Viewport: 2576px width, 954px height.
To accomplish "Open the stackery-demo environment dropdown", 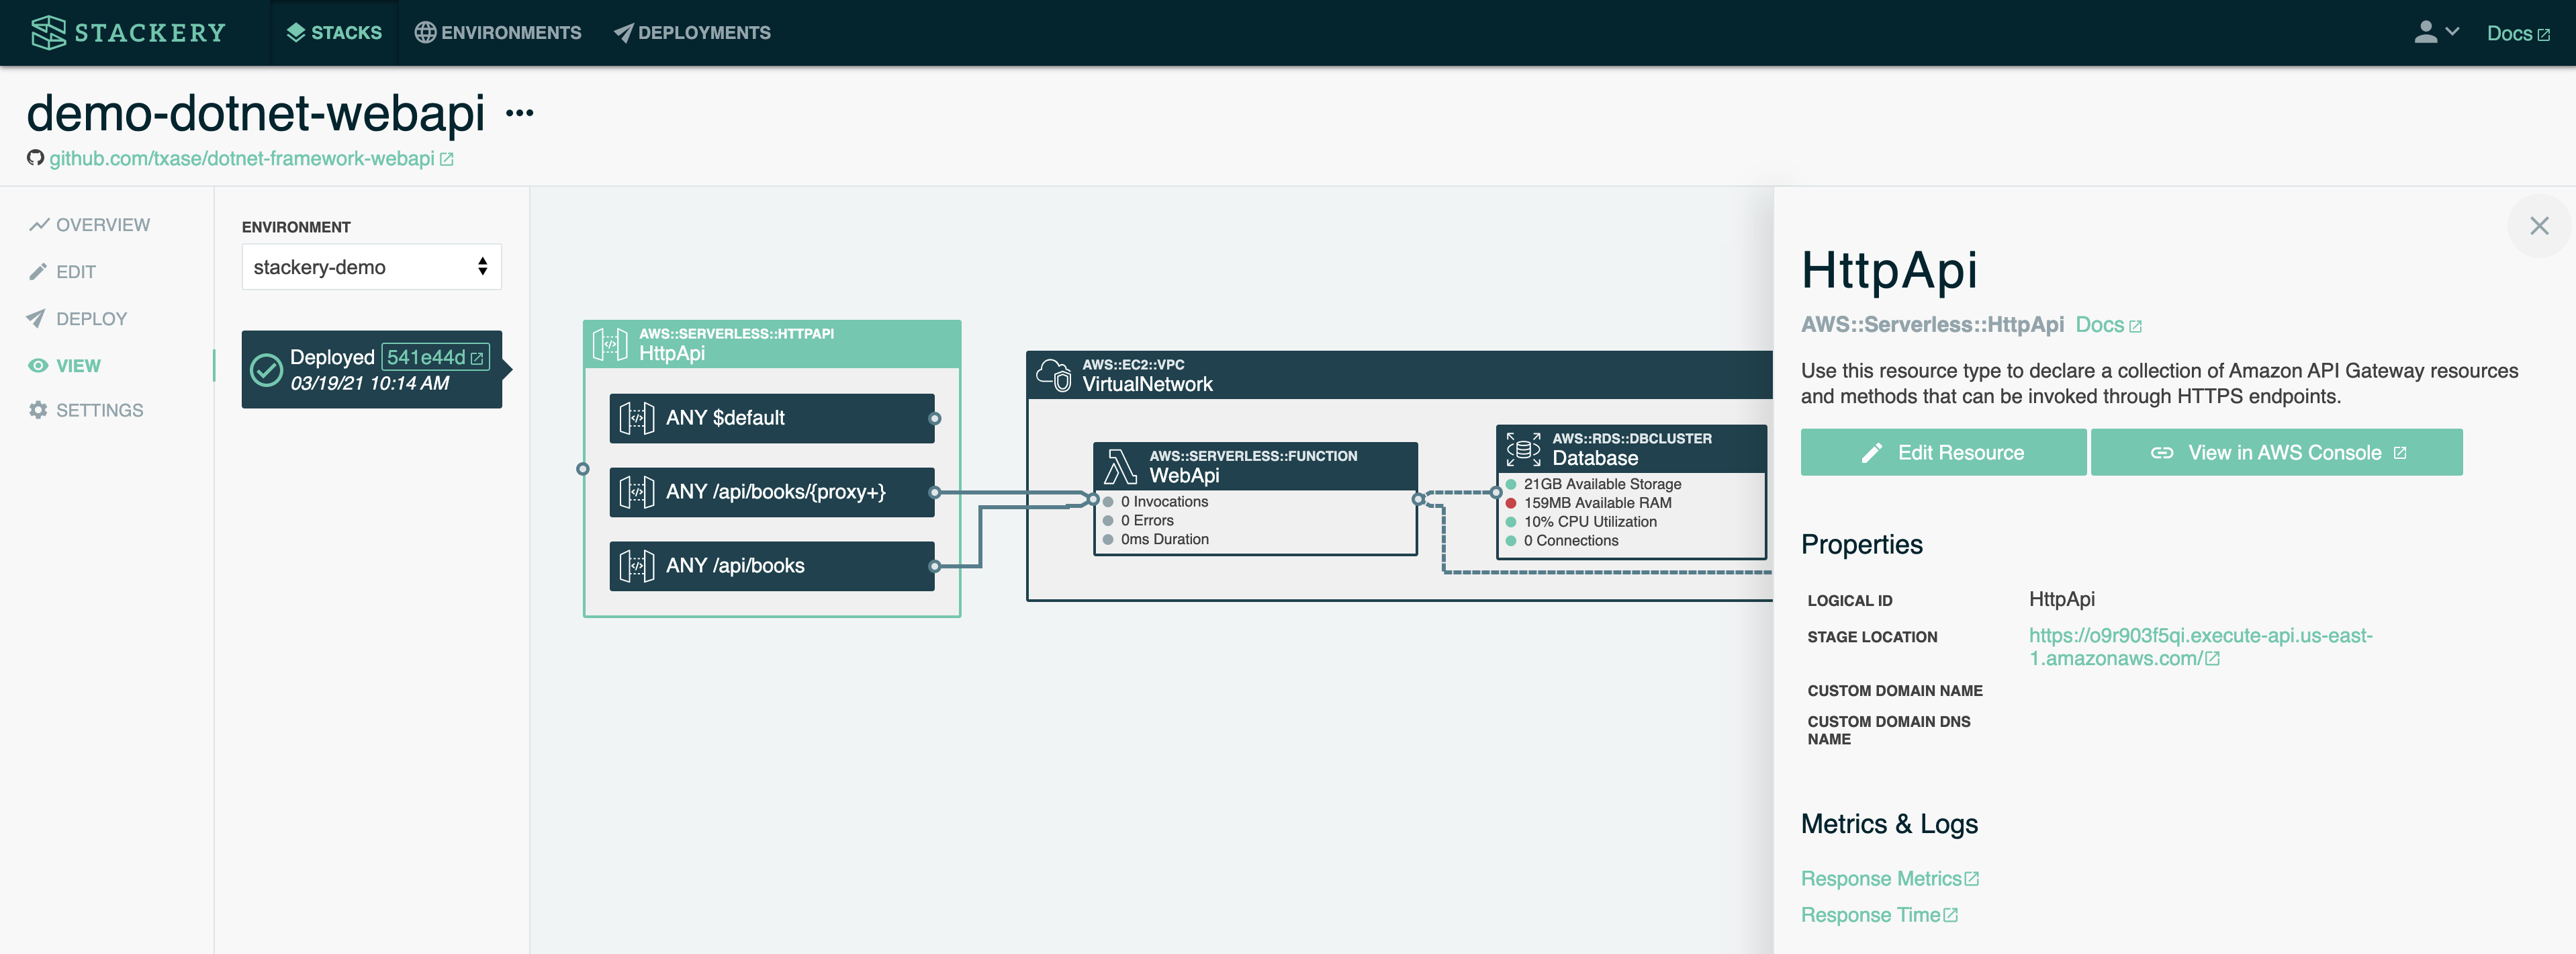I will 371,267.
